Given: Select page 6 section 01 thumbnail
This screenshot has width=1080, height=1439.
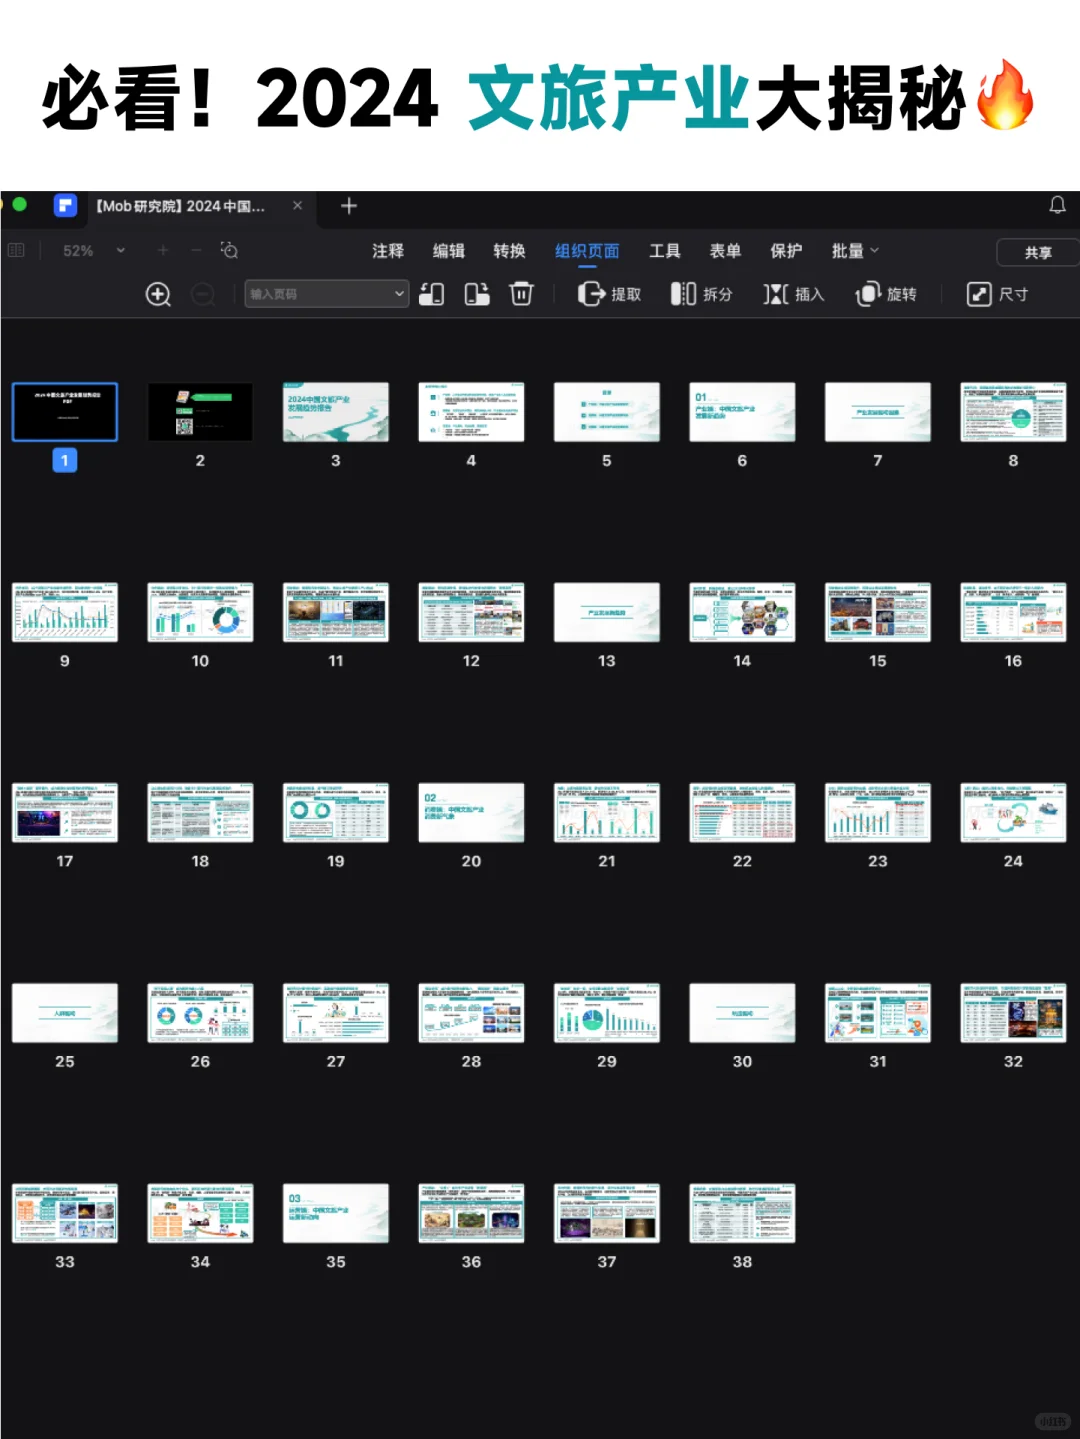Looking at the screenshot, I should tap(742, 411).
